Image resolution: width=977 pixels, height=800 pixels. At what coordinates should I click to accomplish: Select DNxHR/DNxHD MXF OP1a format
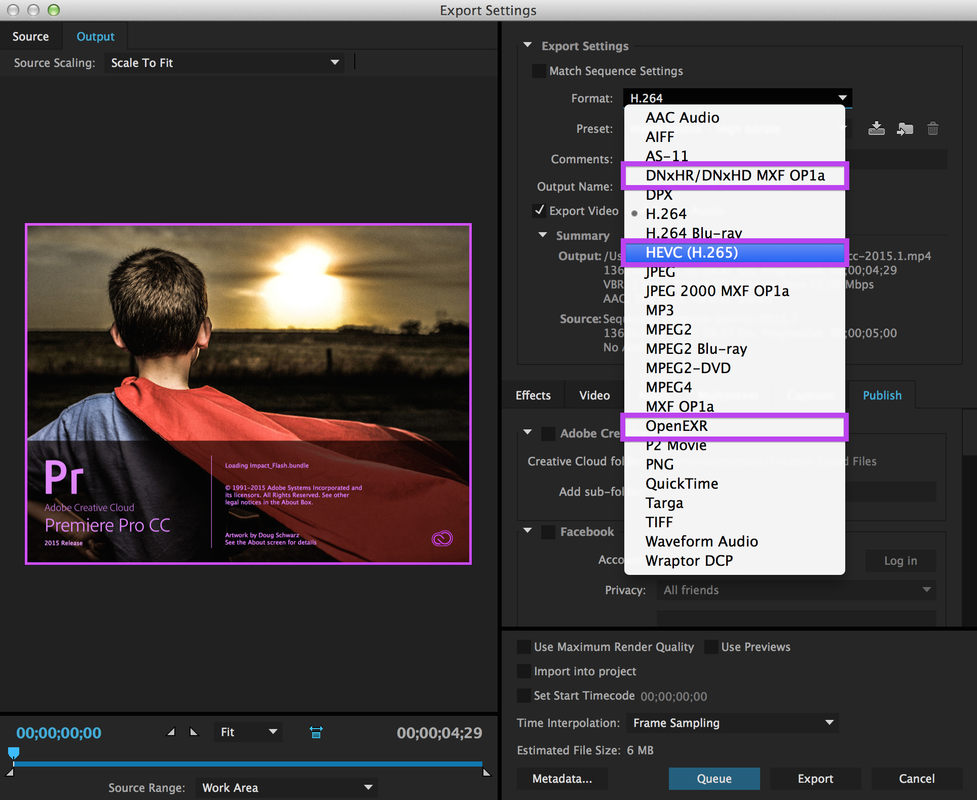[x=735, y=175]
